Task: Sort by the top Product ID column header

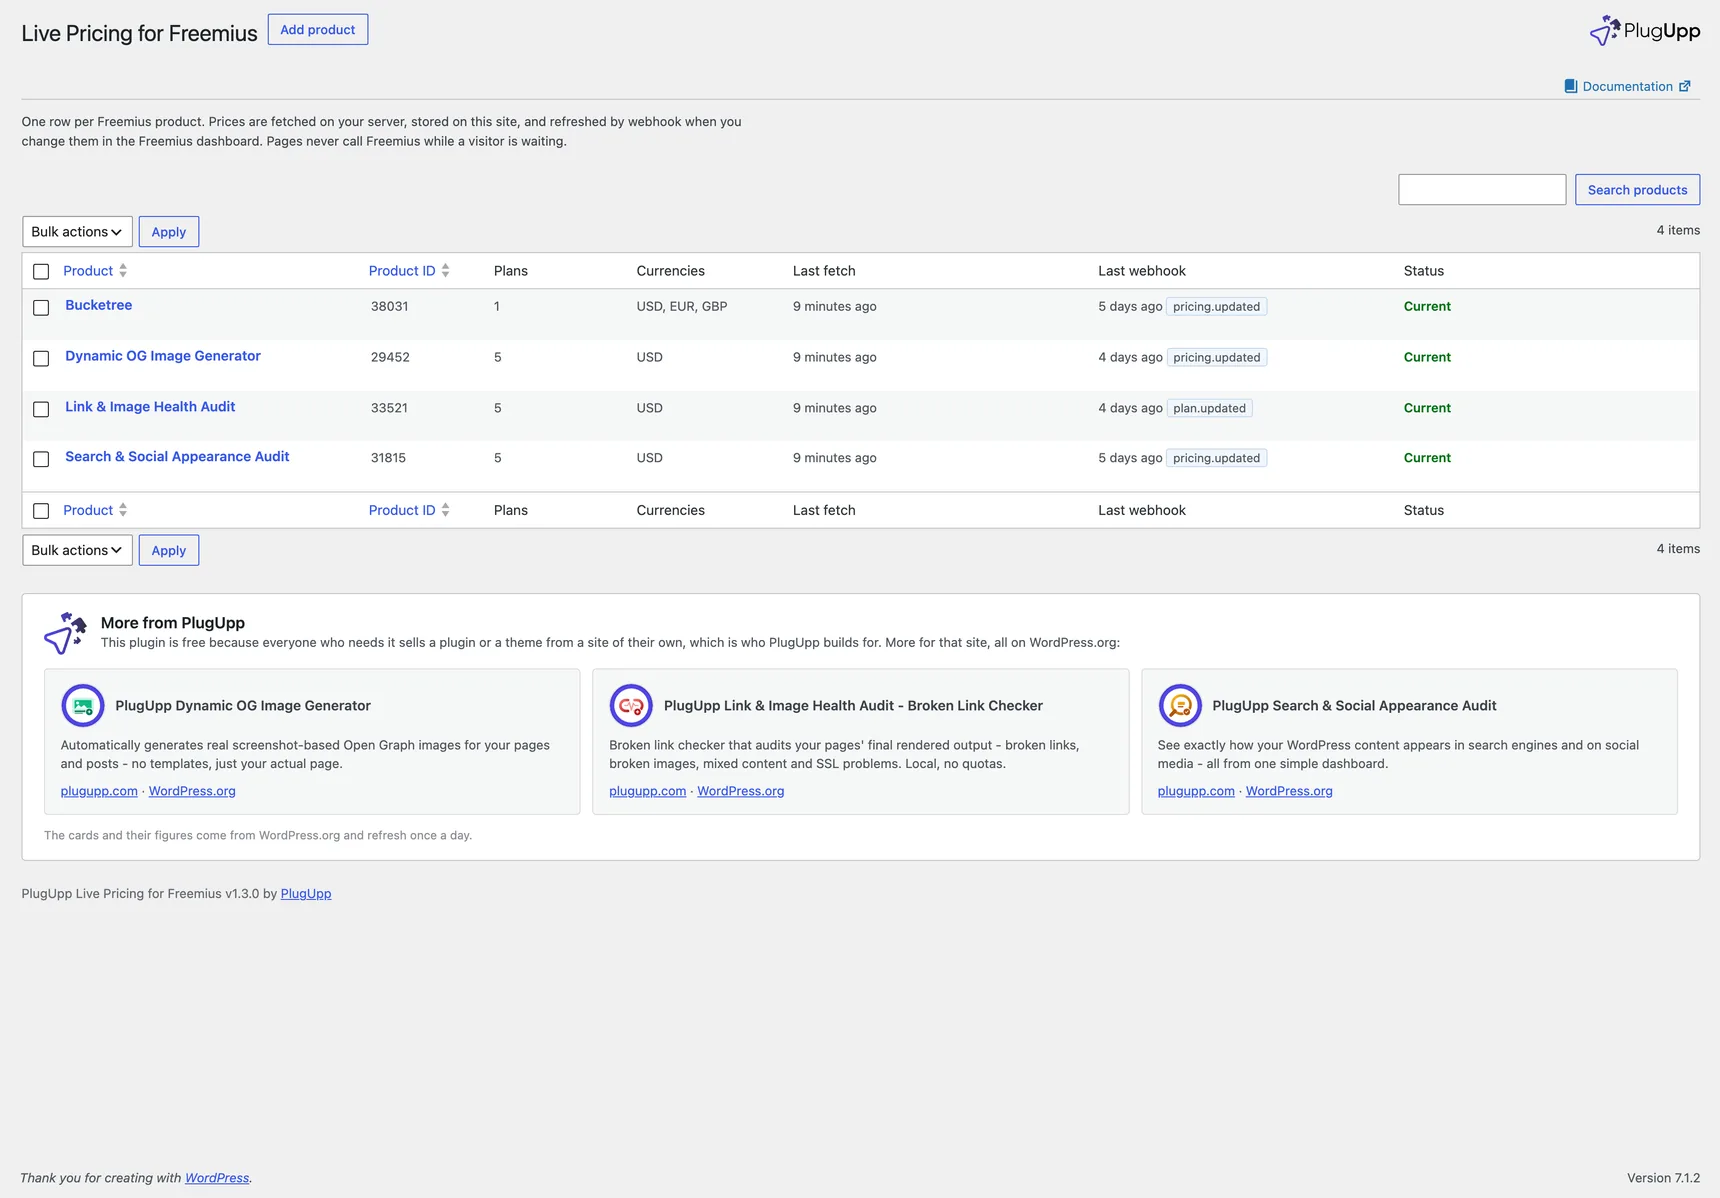Action: click(402, 271)
